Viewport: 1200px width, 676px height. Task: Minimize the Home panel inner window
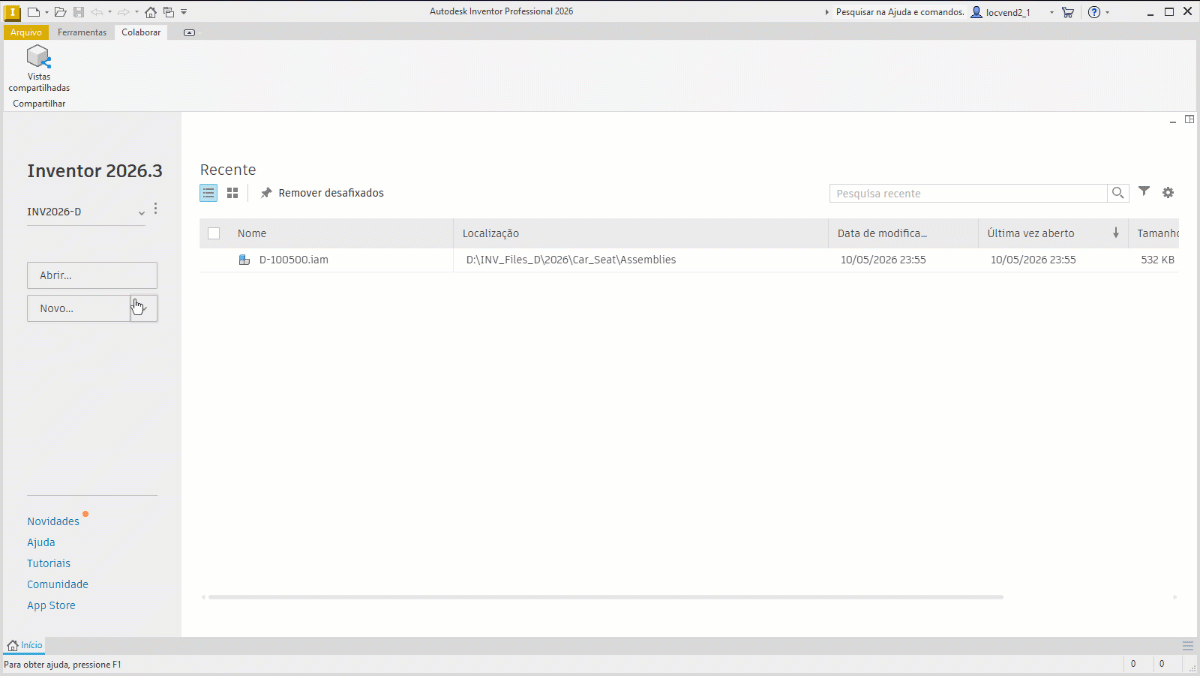coord(1175,120)
